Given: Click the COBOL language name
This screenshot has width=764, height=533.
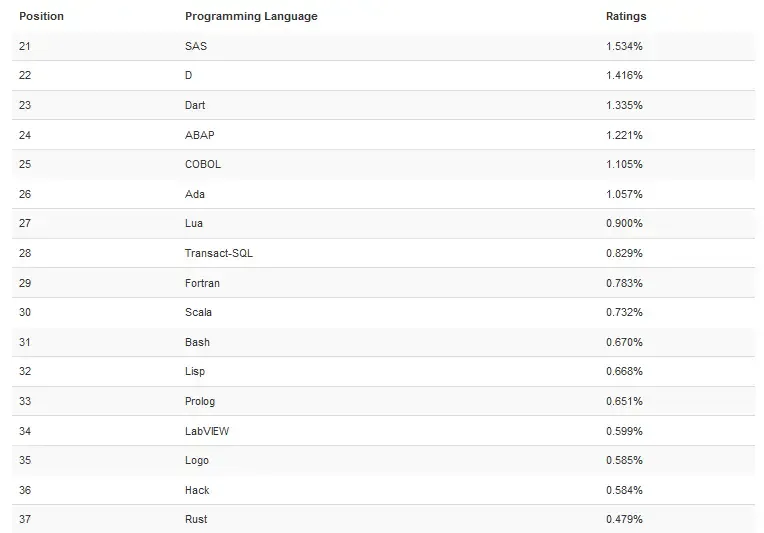Looking at the screenshot, I should point(203,164).
